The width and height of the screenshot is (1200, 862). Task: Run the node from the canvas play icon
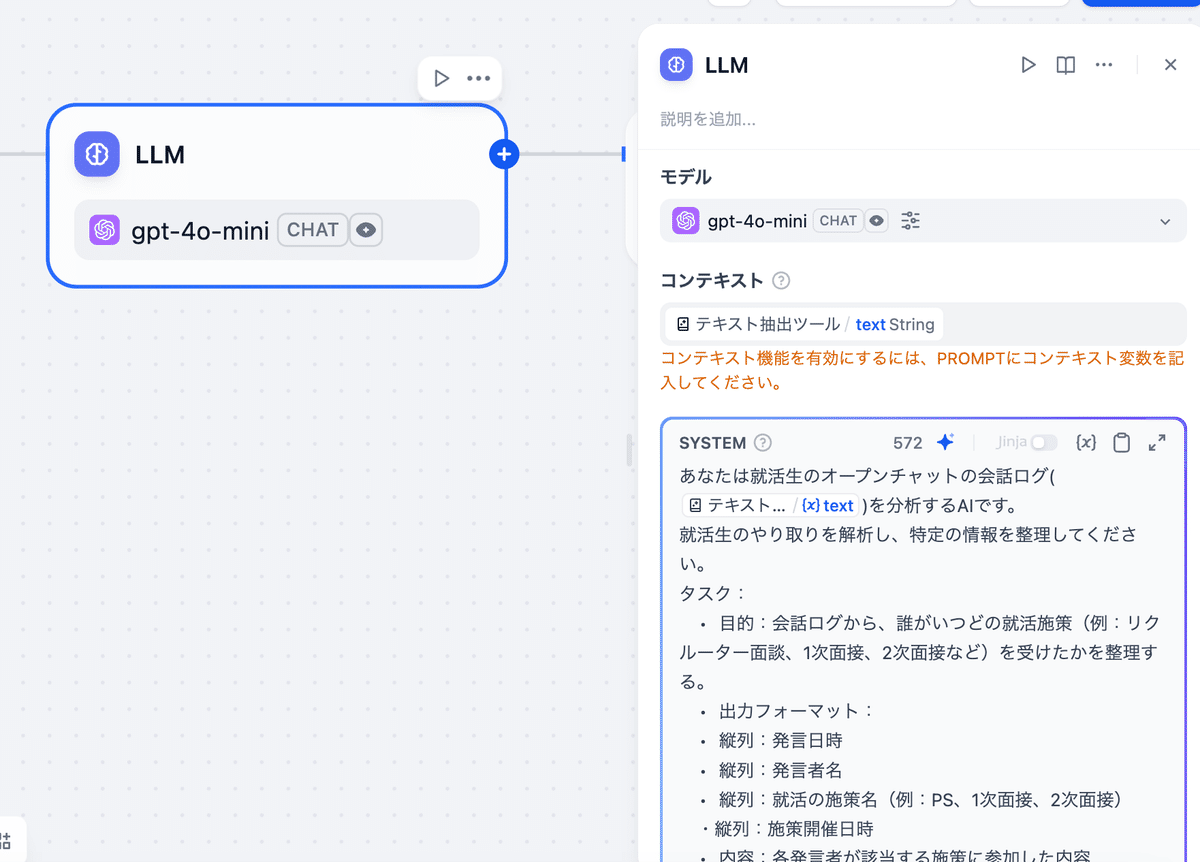(441, 78)
